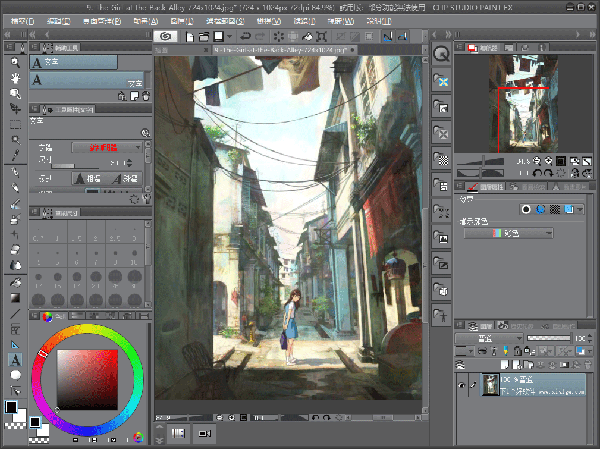The image size is (600, 449).
Task: Select the Eyedropper tool
Action: (15, 155)
